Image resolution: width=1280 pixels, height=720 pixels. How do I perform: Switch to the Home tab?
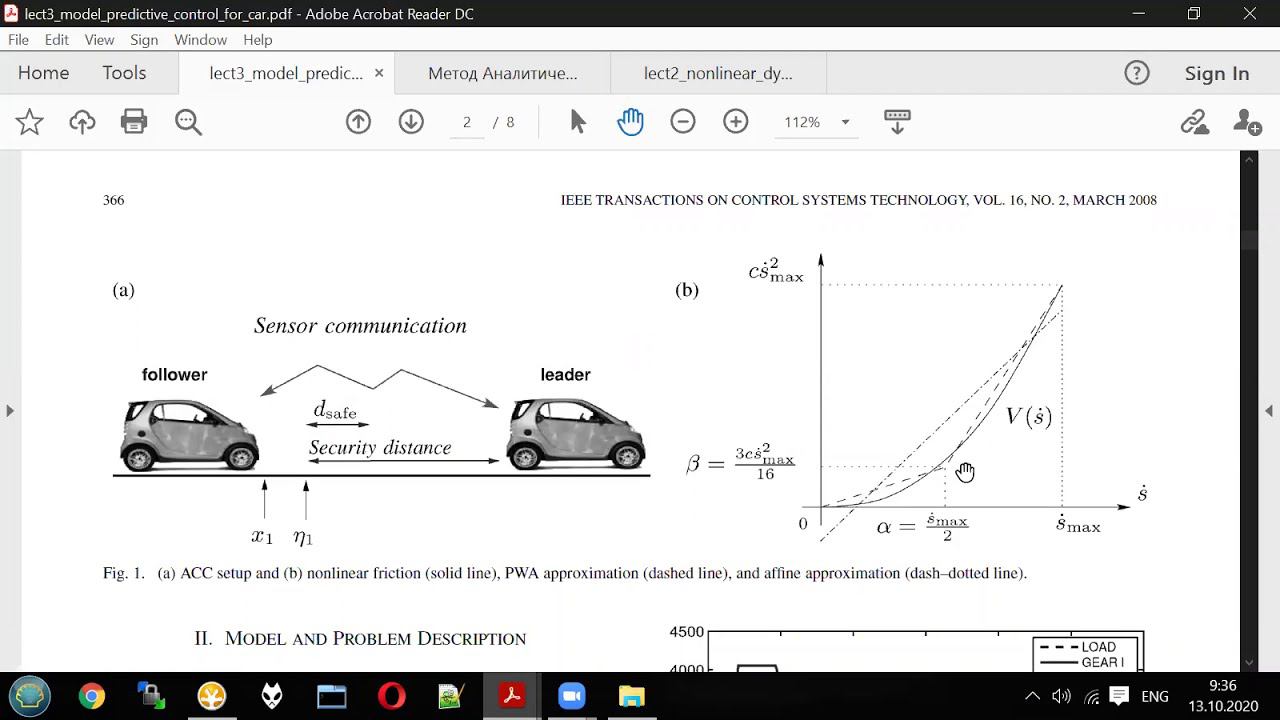tap(43, 73)
